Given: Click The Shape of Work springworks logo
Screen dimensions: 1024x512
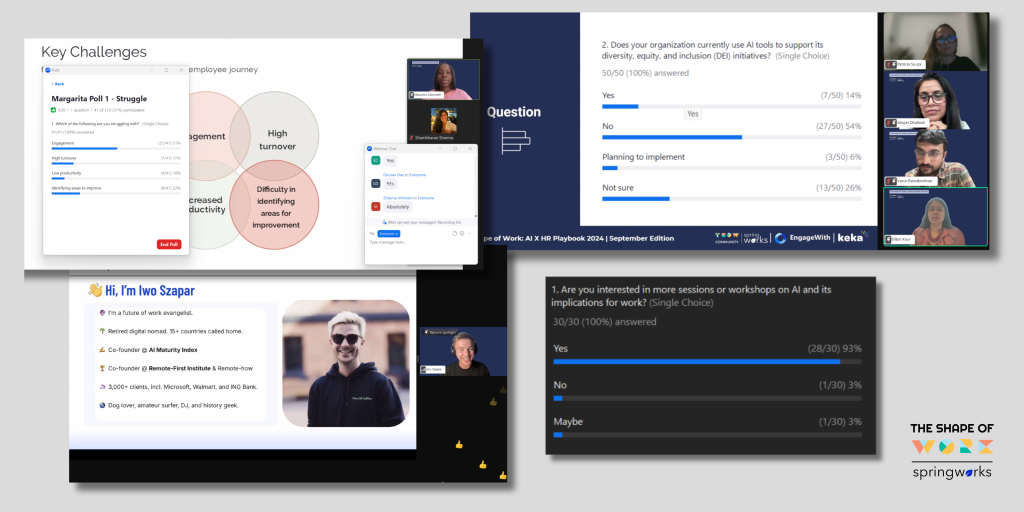Looking at the screenshot, I should pyautogui.click(x=951, y=450).
